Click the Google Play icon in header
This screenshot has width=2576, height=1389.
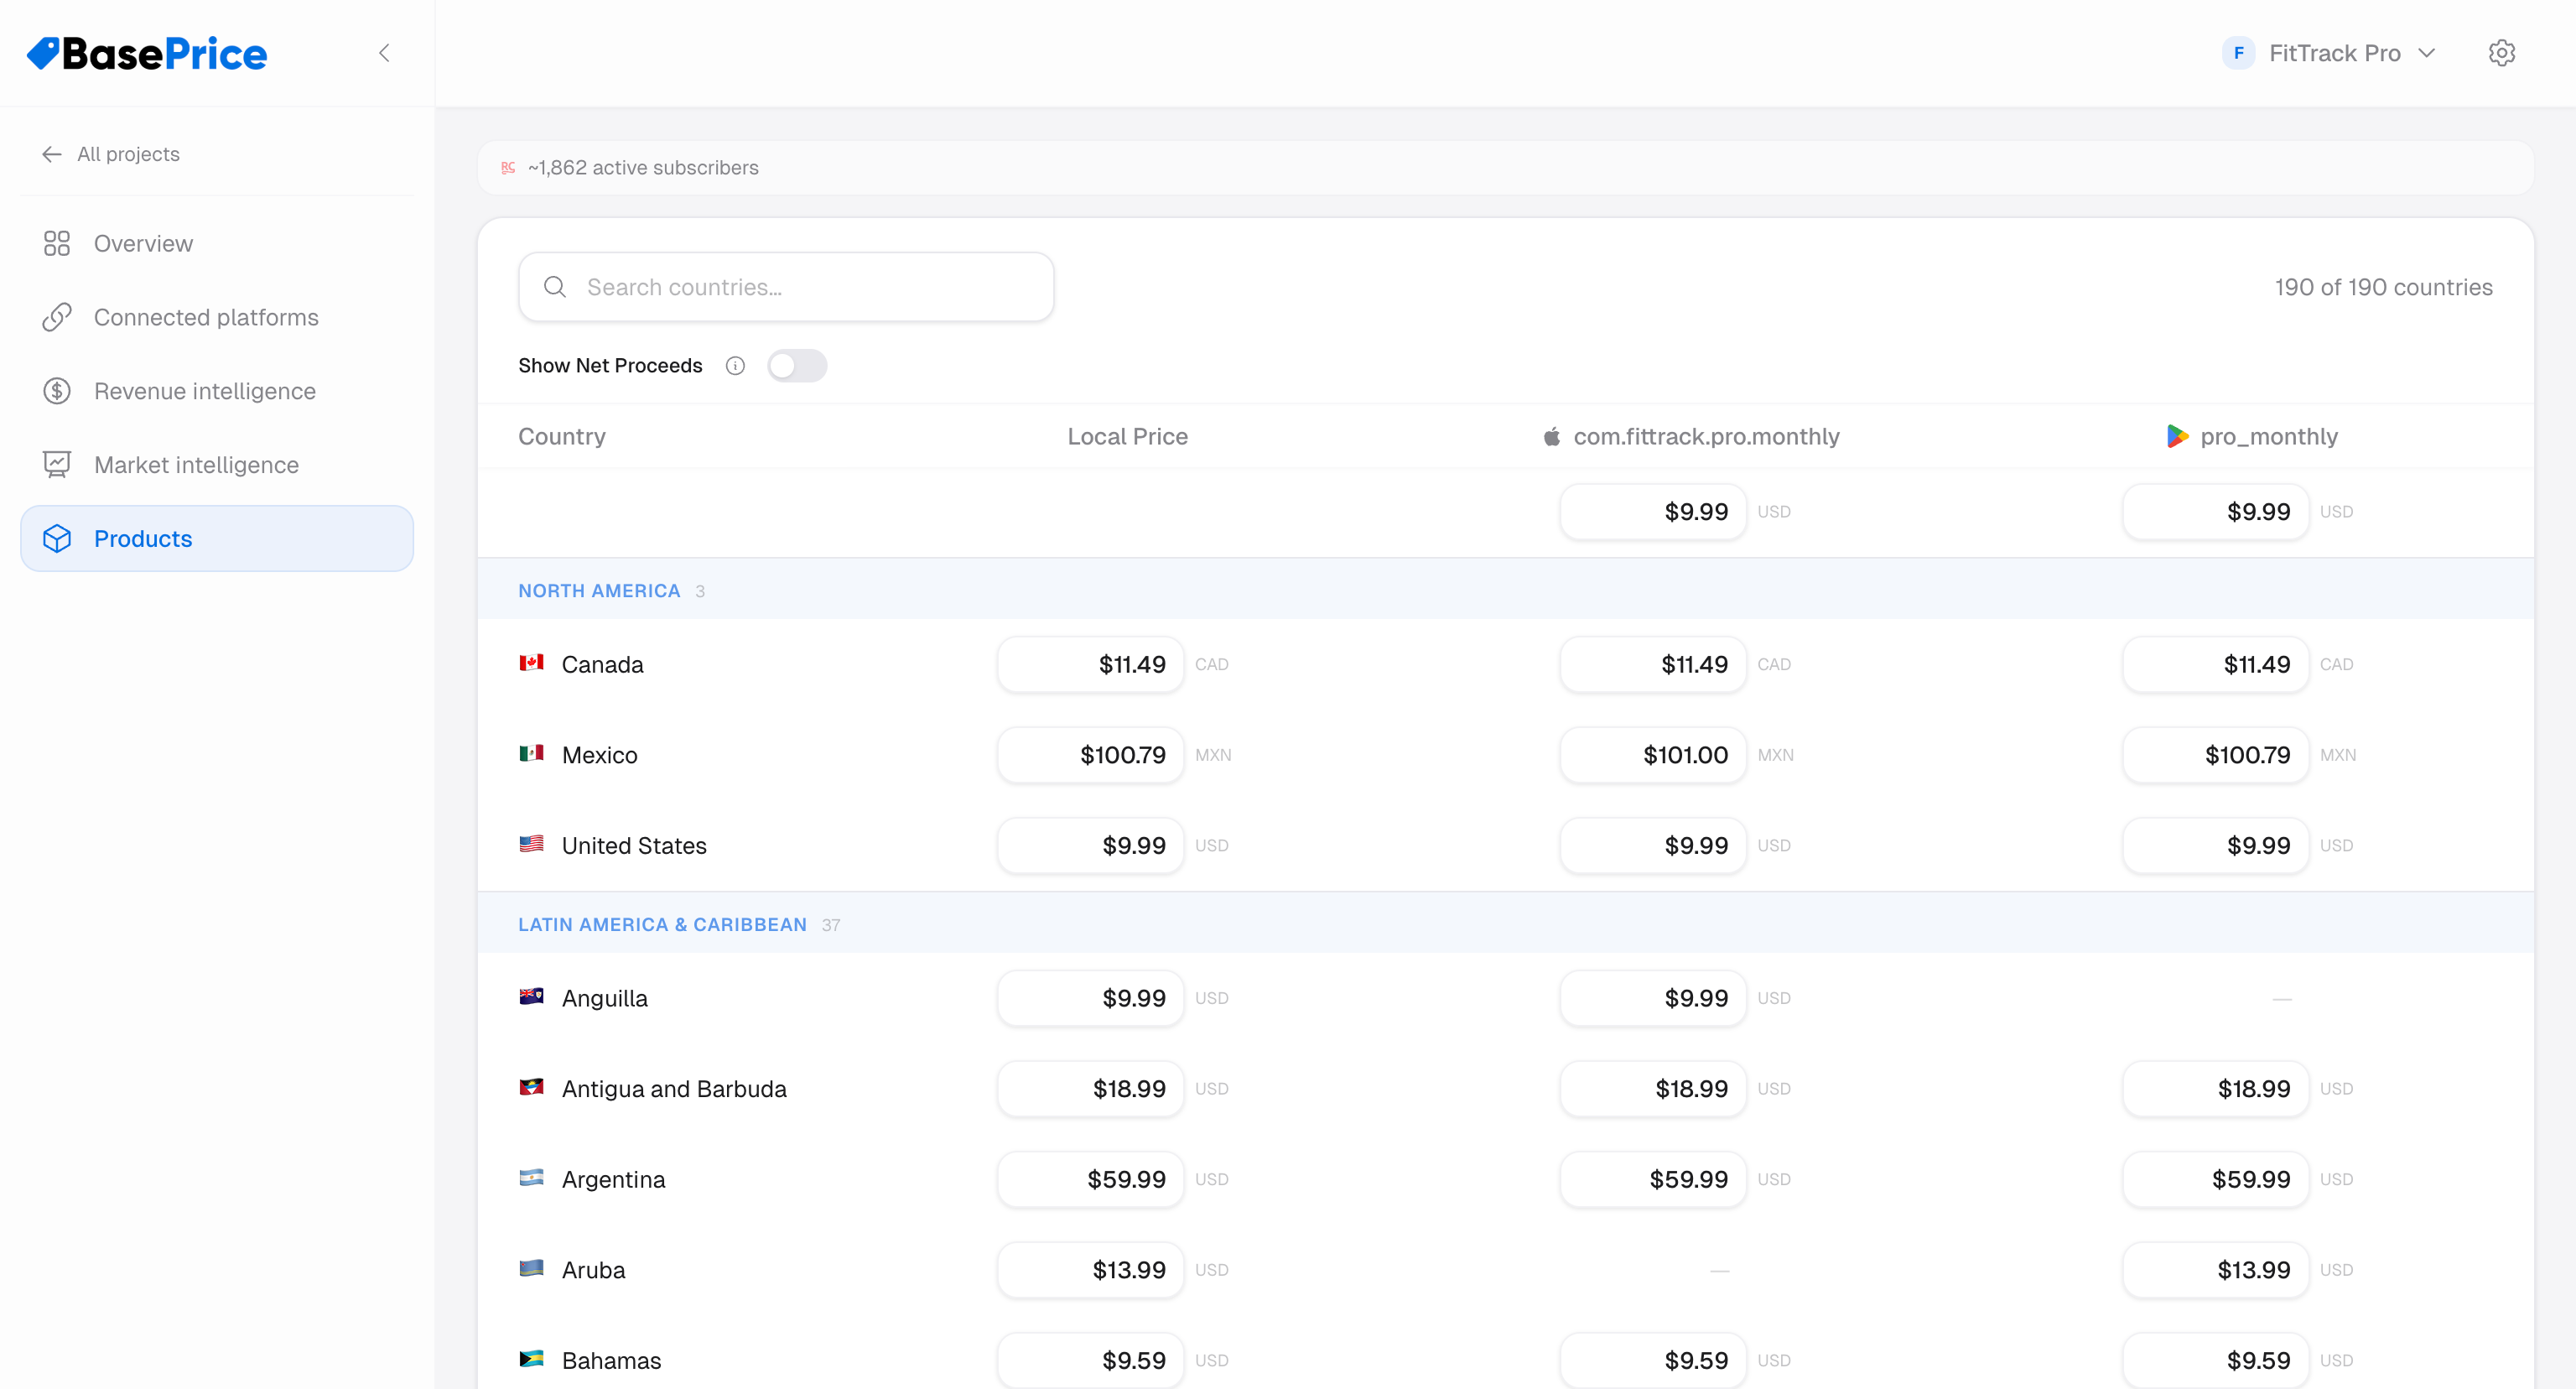pyautogui.click(x=2177, y=436)
